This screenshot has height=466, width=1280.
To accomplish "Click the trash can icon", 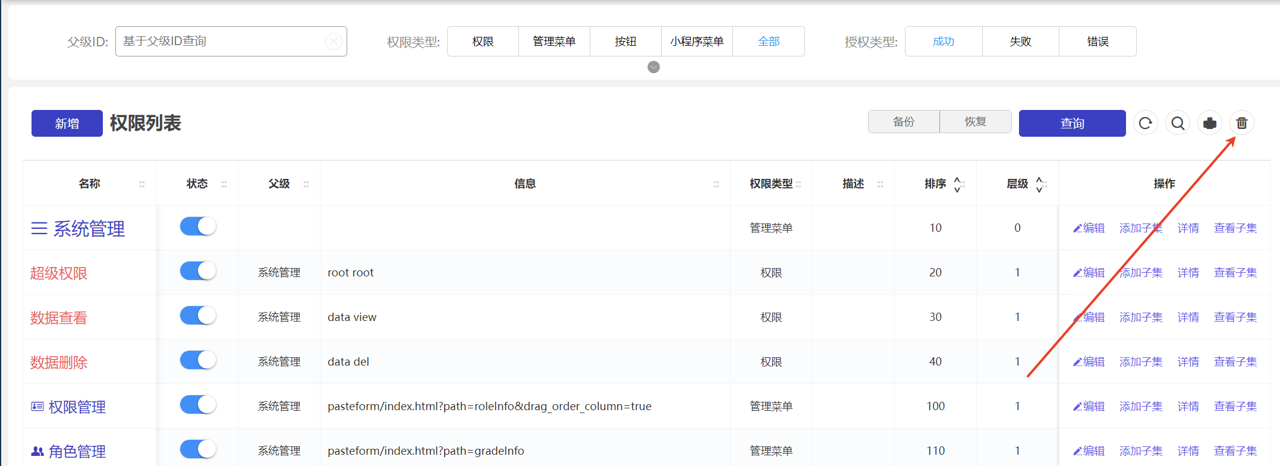I will point(1242,123).
